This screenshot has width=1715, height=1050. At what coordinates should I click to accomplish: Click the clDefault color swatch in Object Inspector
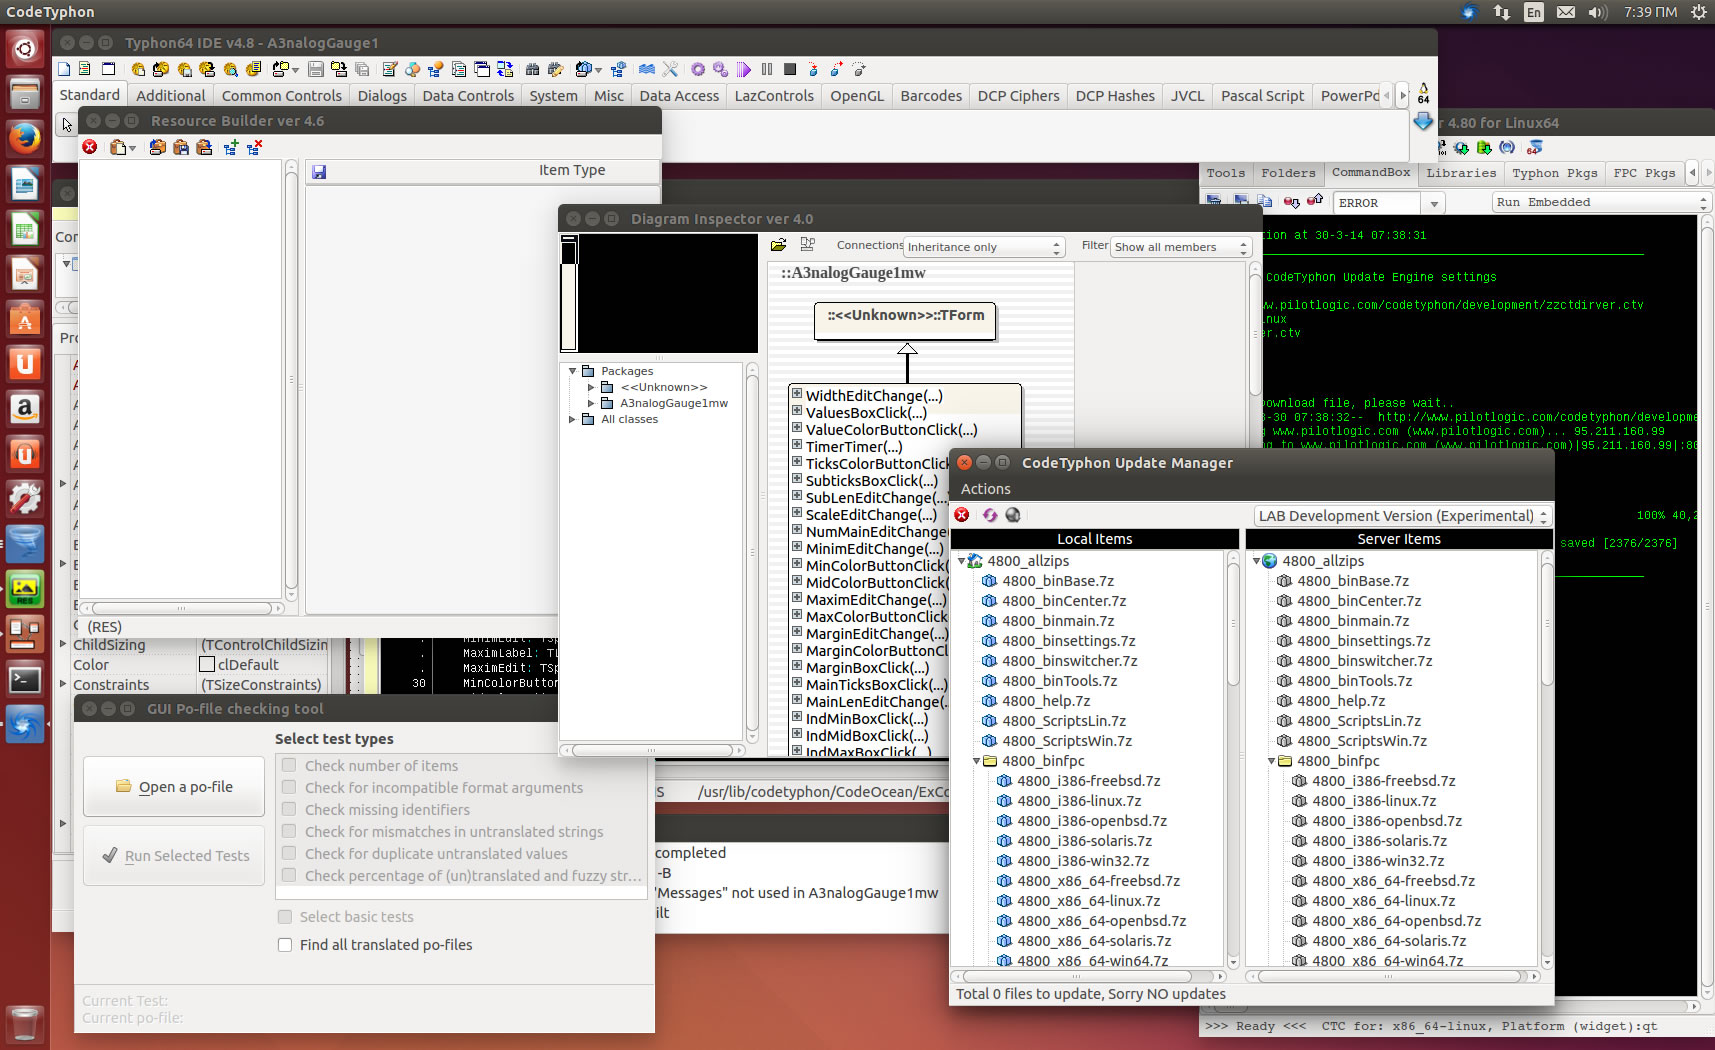(207, 664)
